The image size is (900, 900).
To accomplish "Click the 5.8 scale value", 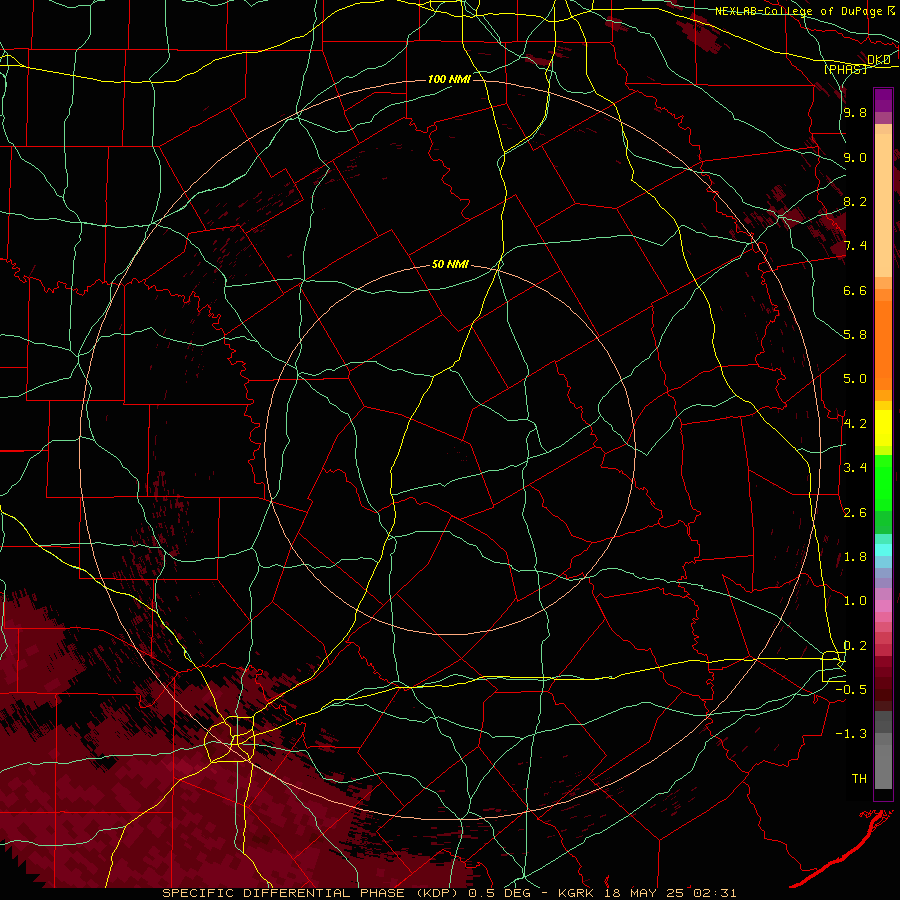I will [x=855, y=335].
